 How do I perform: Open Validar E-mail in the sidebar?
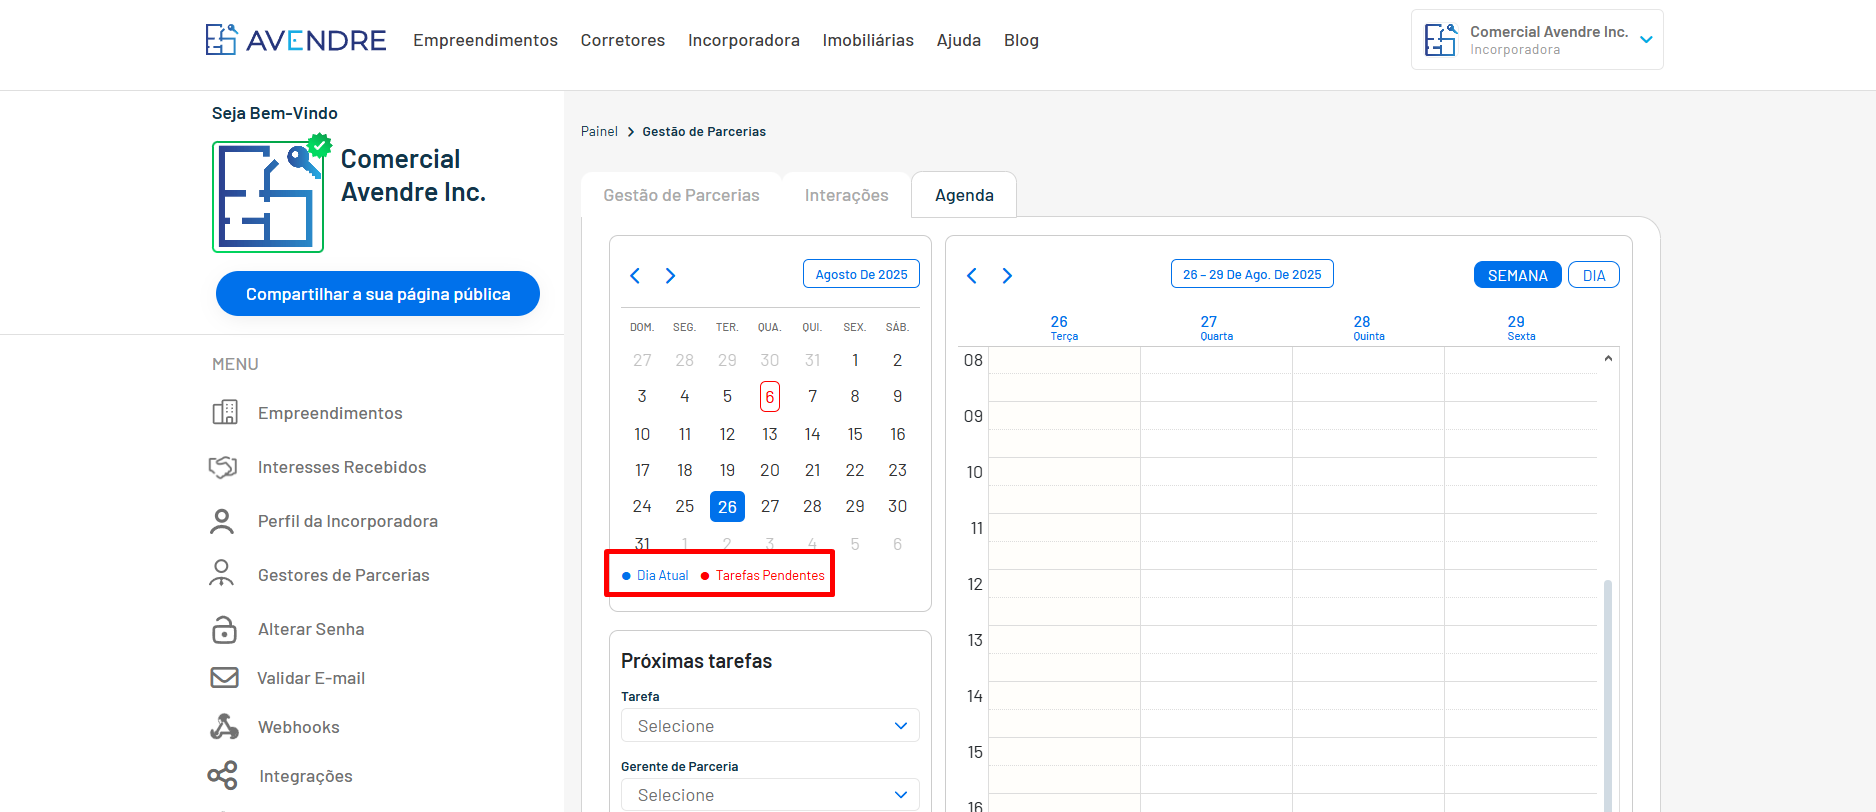[x=311, y=678]
